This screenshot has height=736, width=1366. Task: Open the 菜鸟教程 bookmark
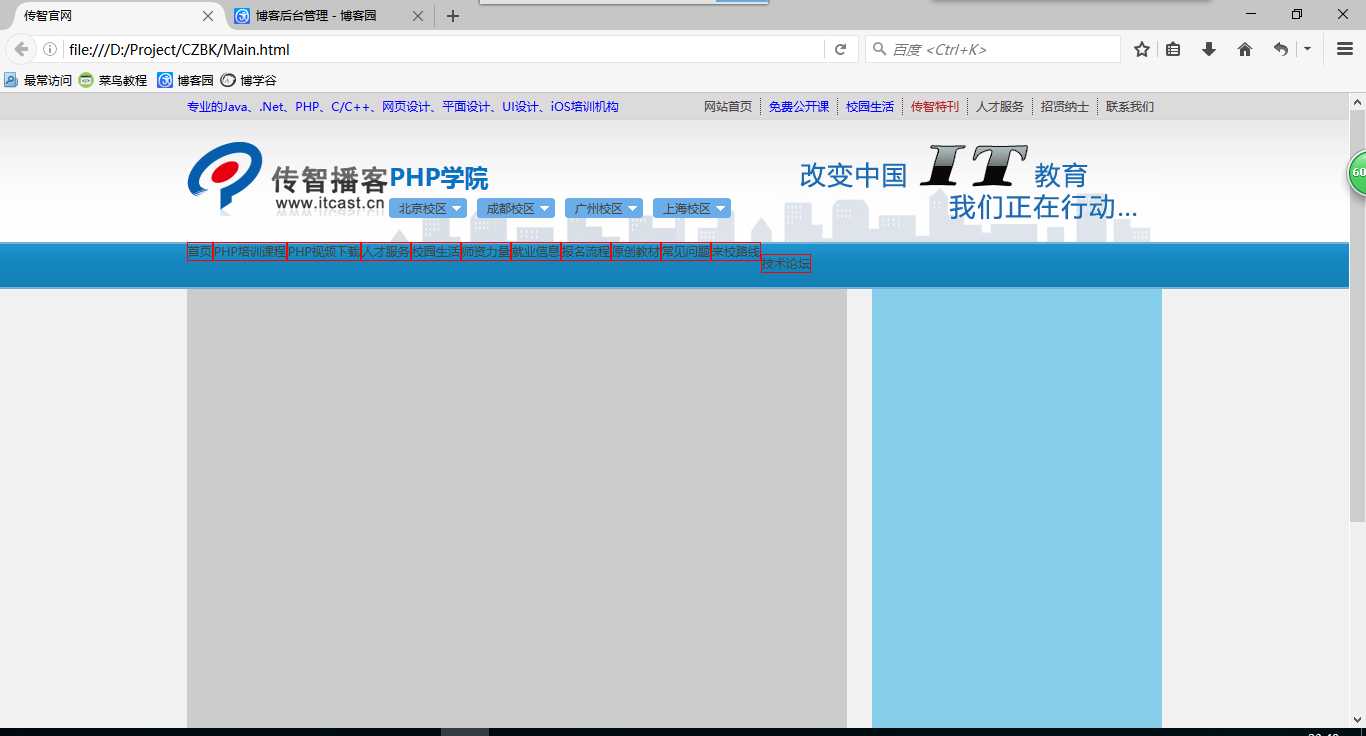(113, 80)
